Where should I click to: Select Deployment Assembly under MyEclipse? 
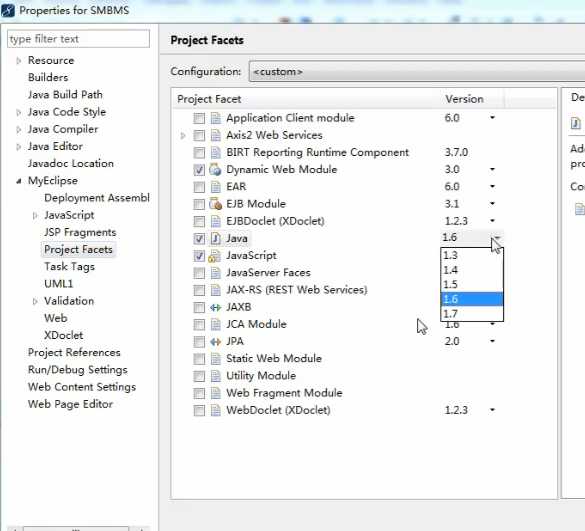[x=97, y=198]
